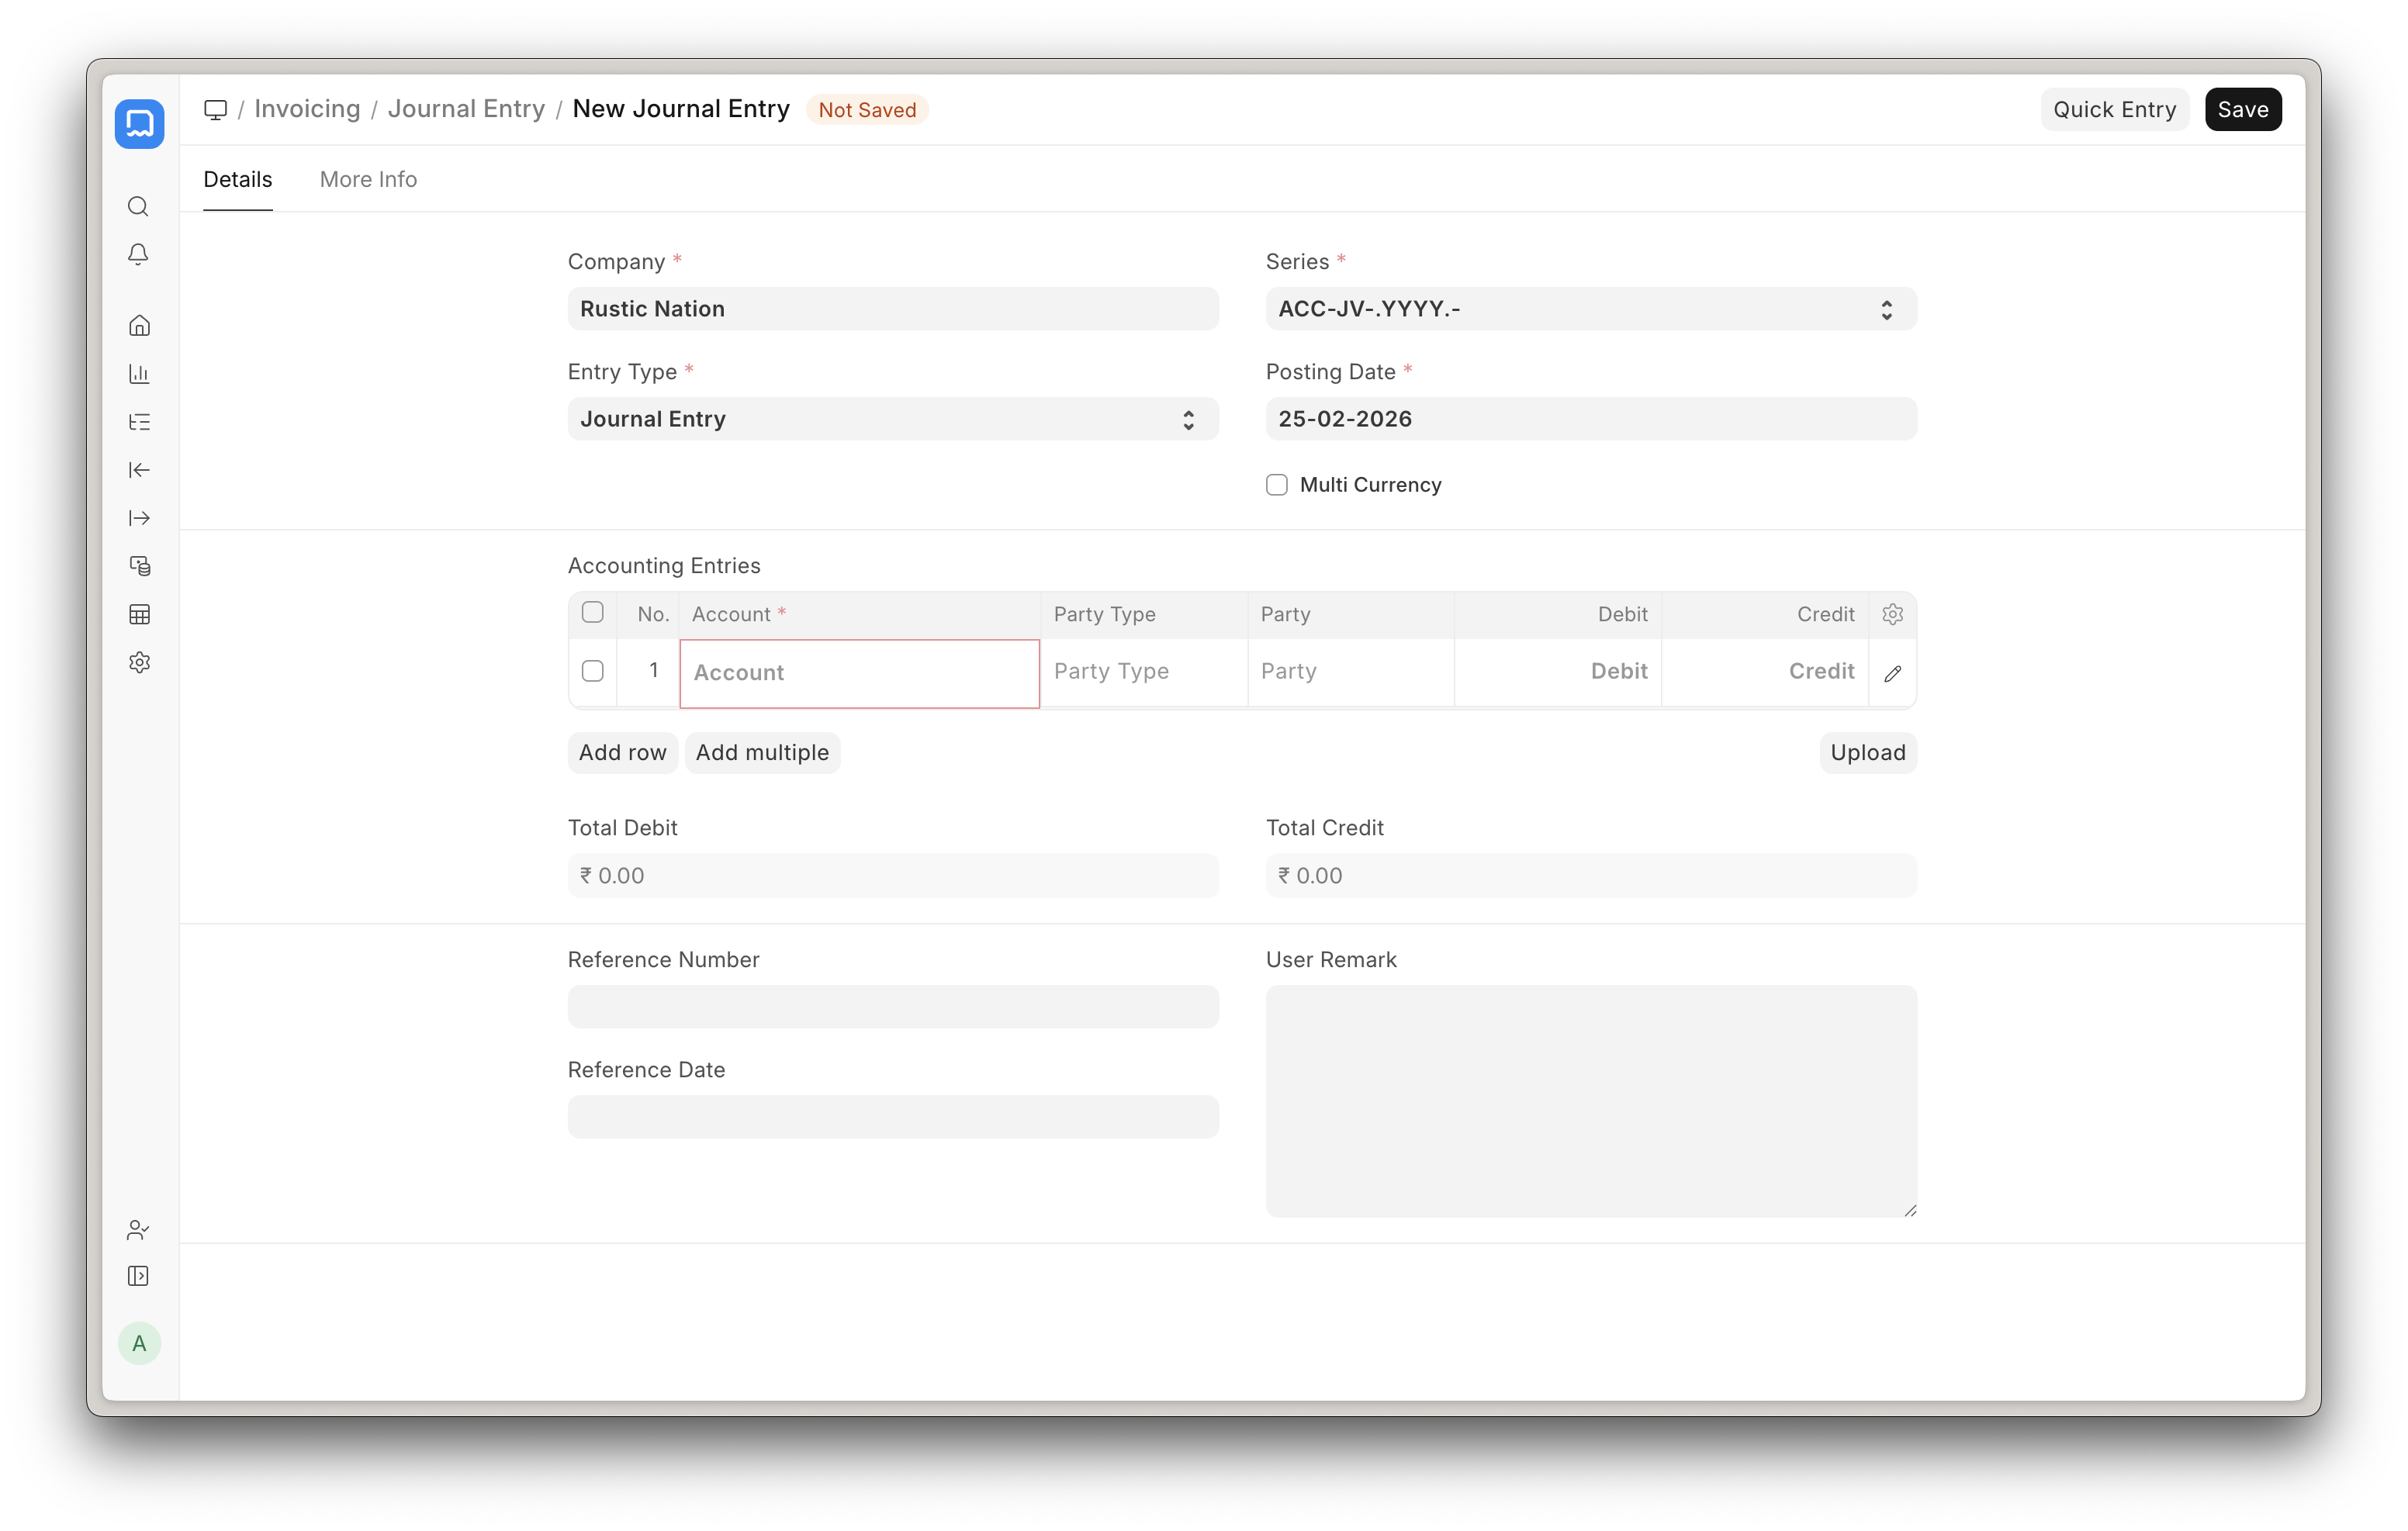Click the Add row button
The image size is (2408, 1531).
pos(622,752)
